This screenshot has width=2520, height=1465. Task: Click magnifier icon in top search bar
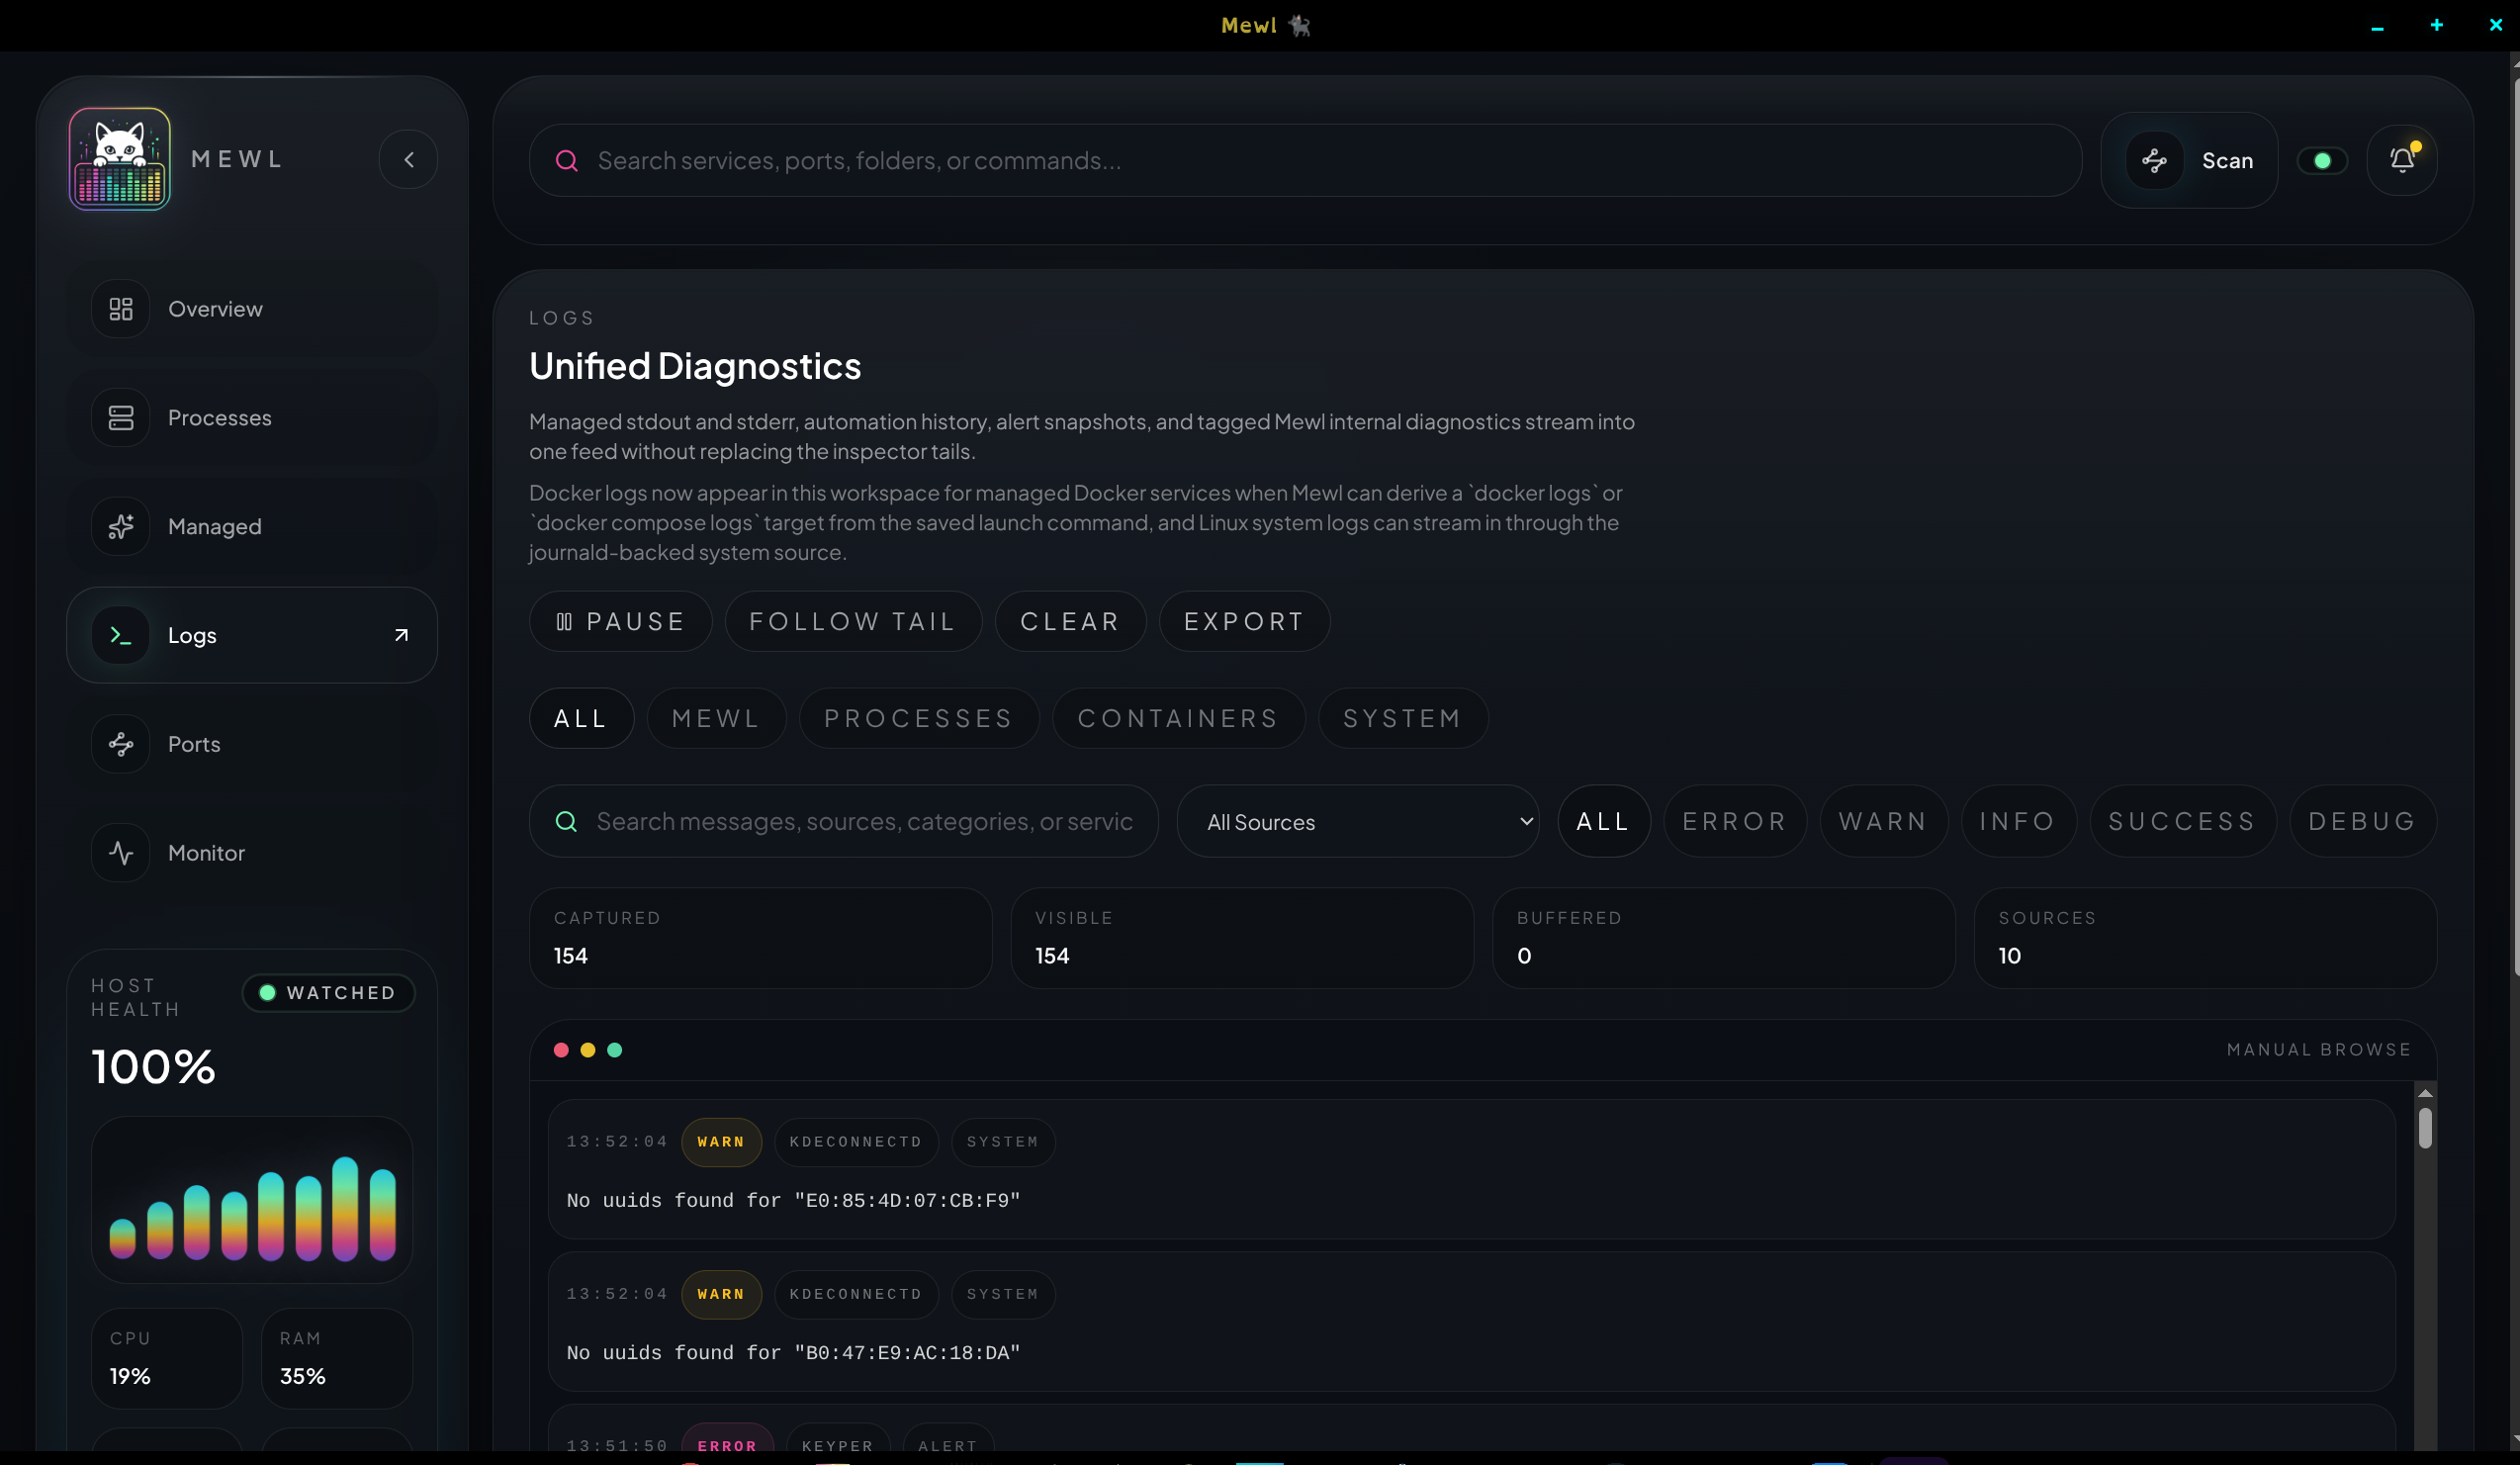point(567,161)
